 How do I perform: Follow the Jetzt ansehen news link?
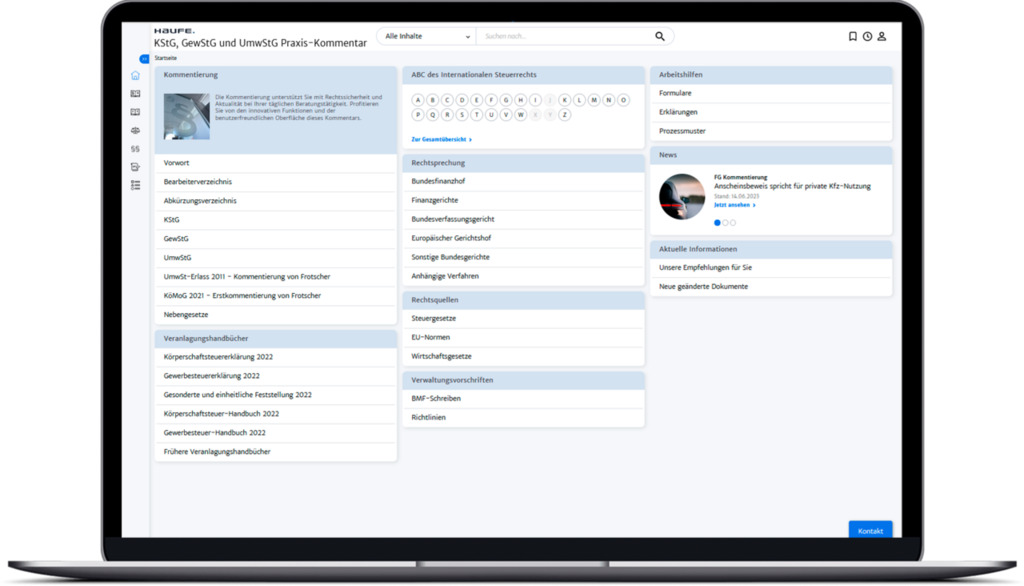(735, 205)
